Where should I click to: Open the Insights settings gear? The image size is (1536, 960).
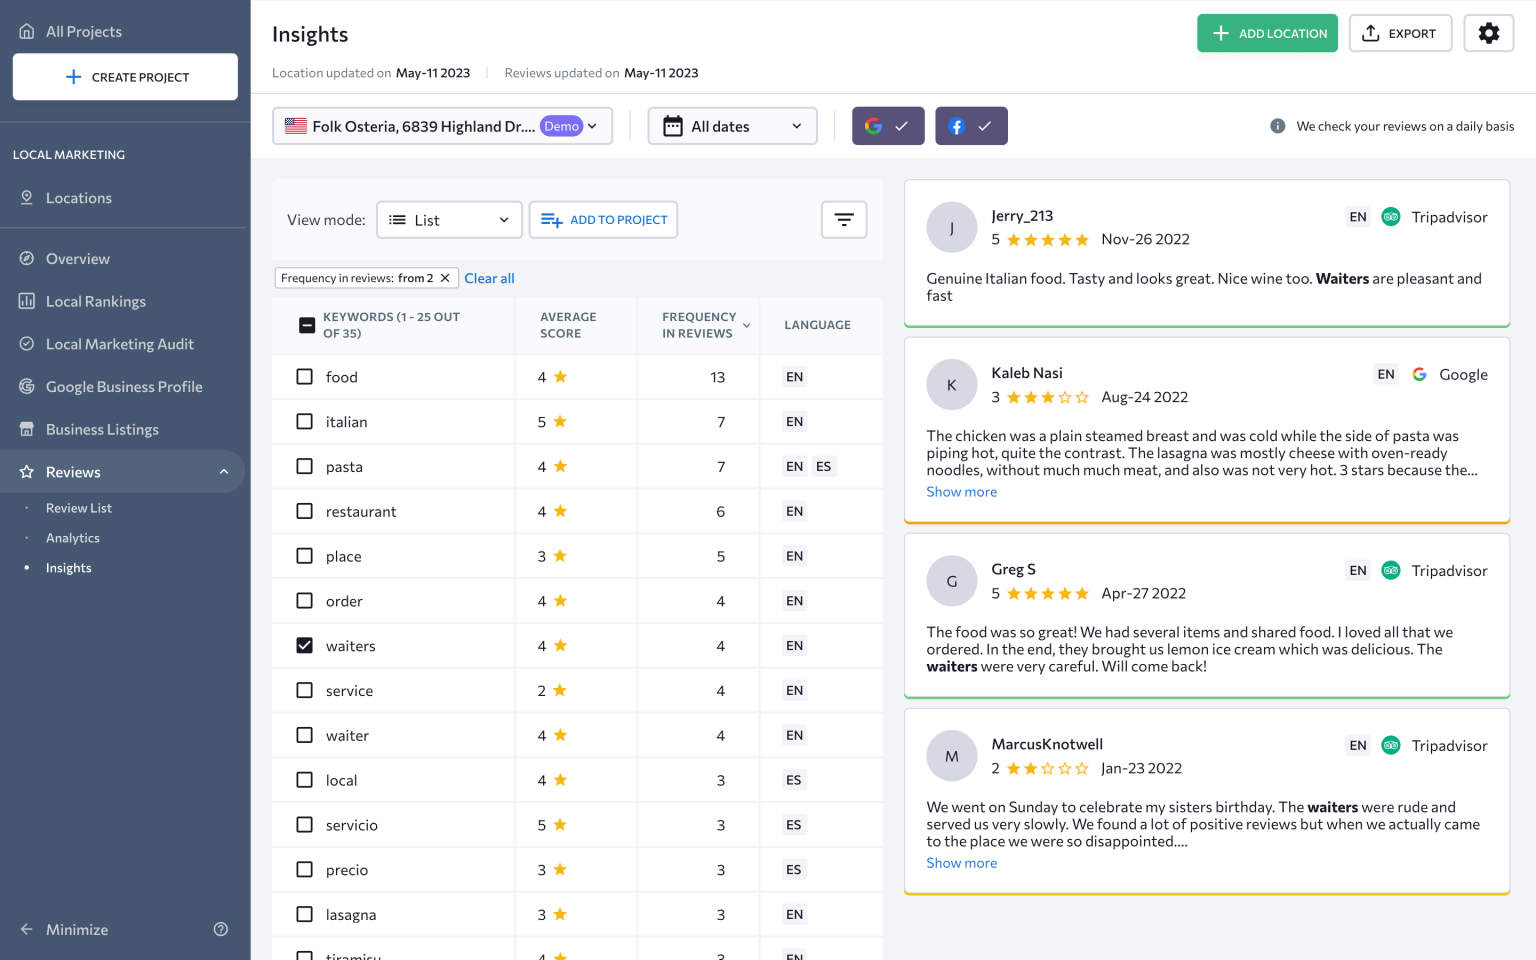1489,33
